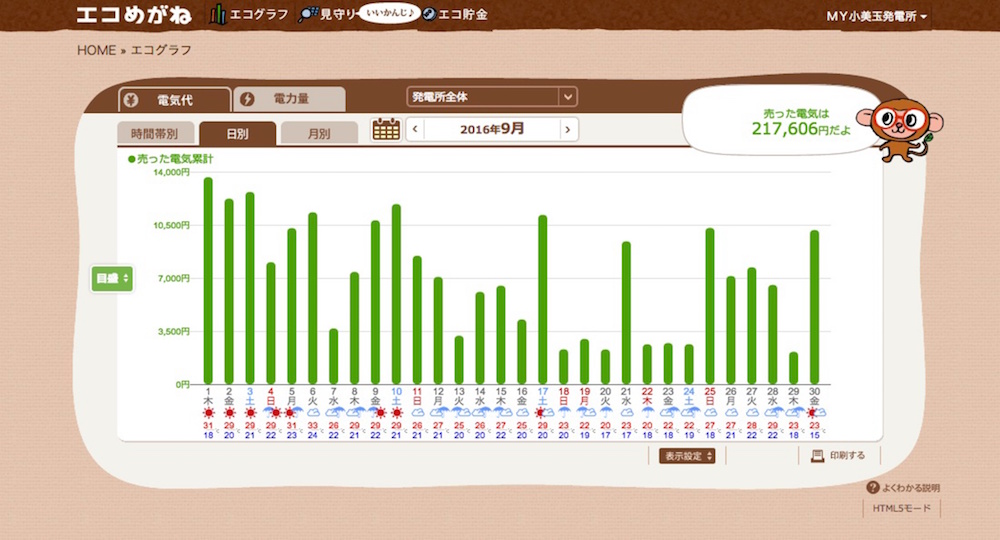This screenshot has width=1000, height=540.
Task: Go to next month arrow
Action: 568,129
